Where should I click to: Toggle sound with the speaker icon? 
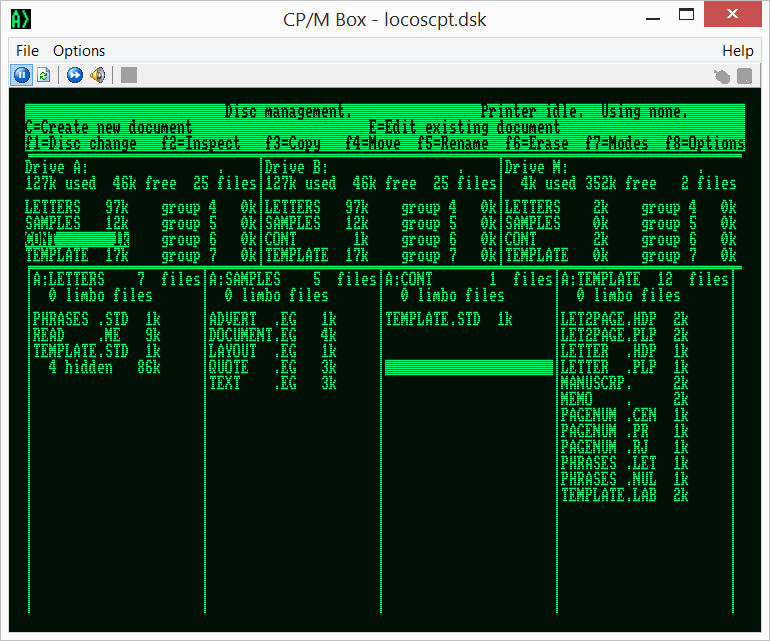(x=98, y=75)
